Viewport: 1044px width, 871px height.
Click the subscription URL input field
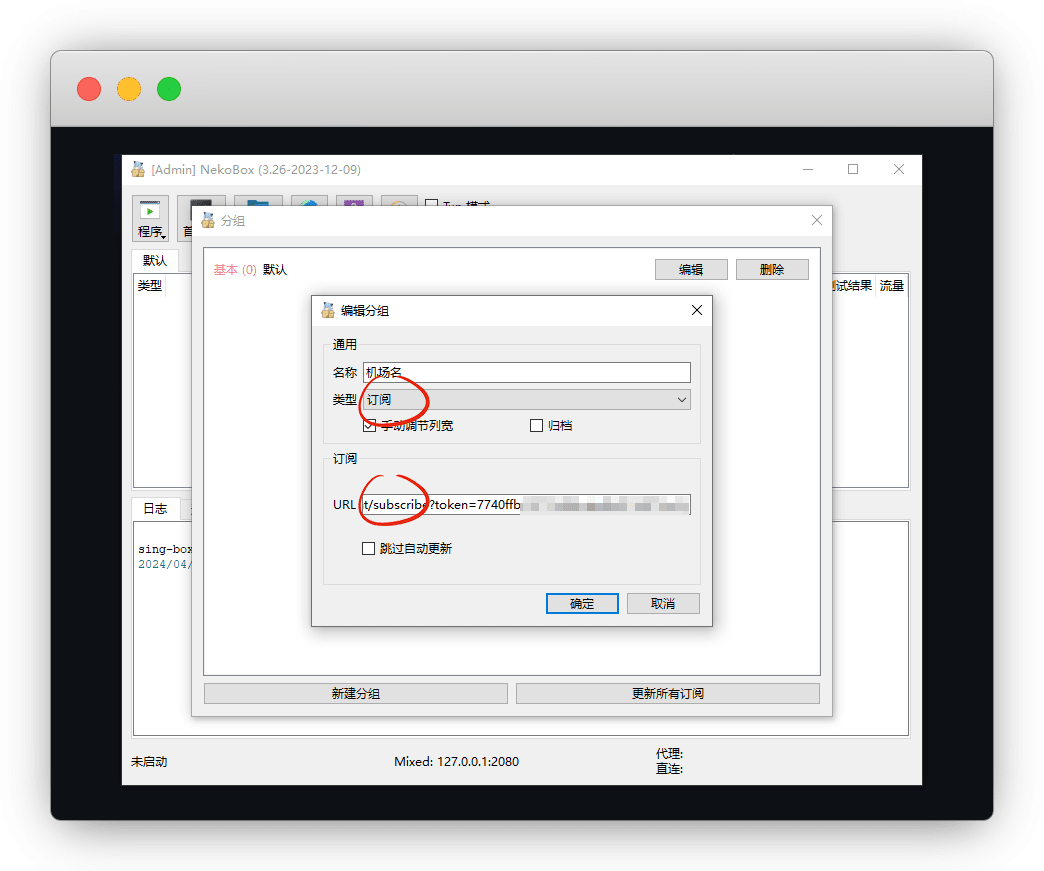(526, 505)
